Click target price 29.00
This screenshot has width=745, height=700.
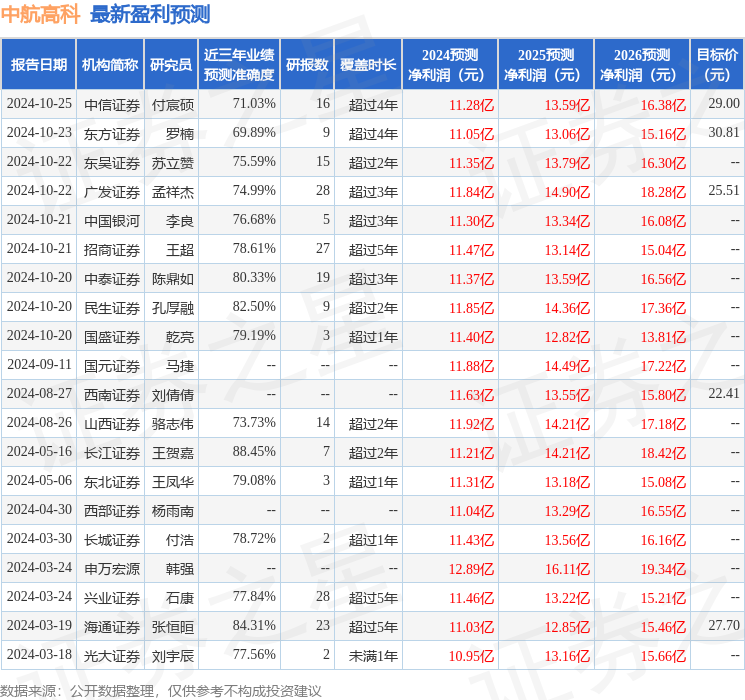click(x=724, y=103)
